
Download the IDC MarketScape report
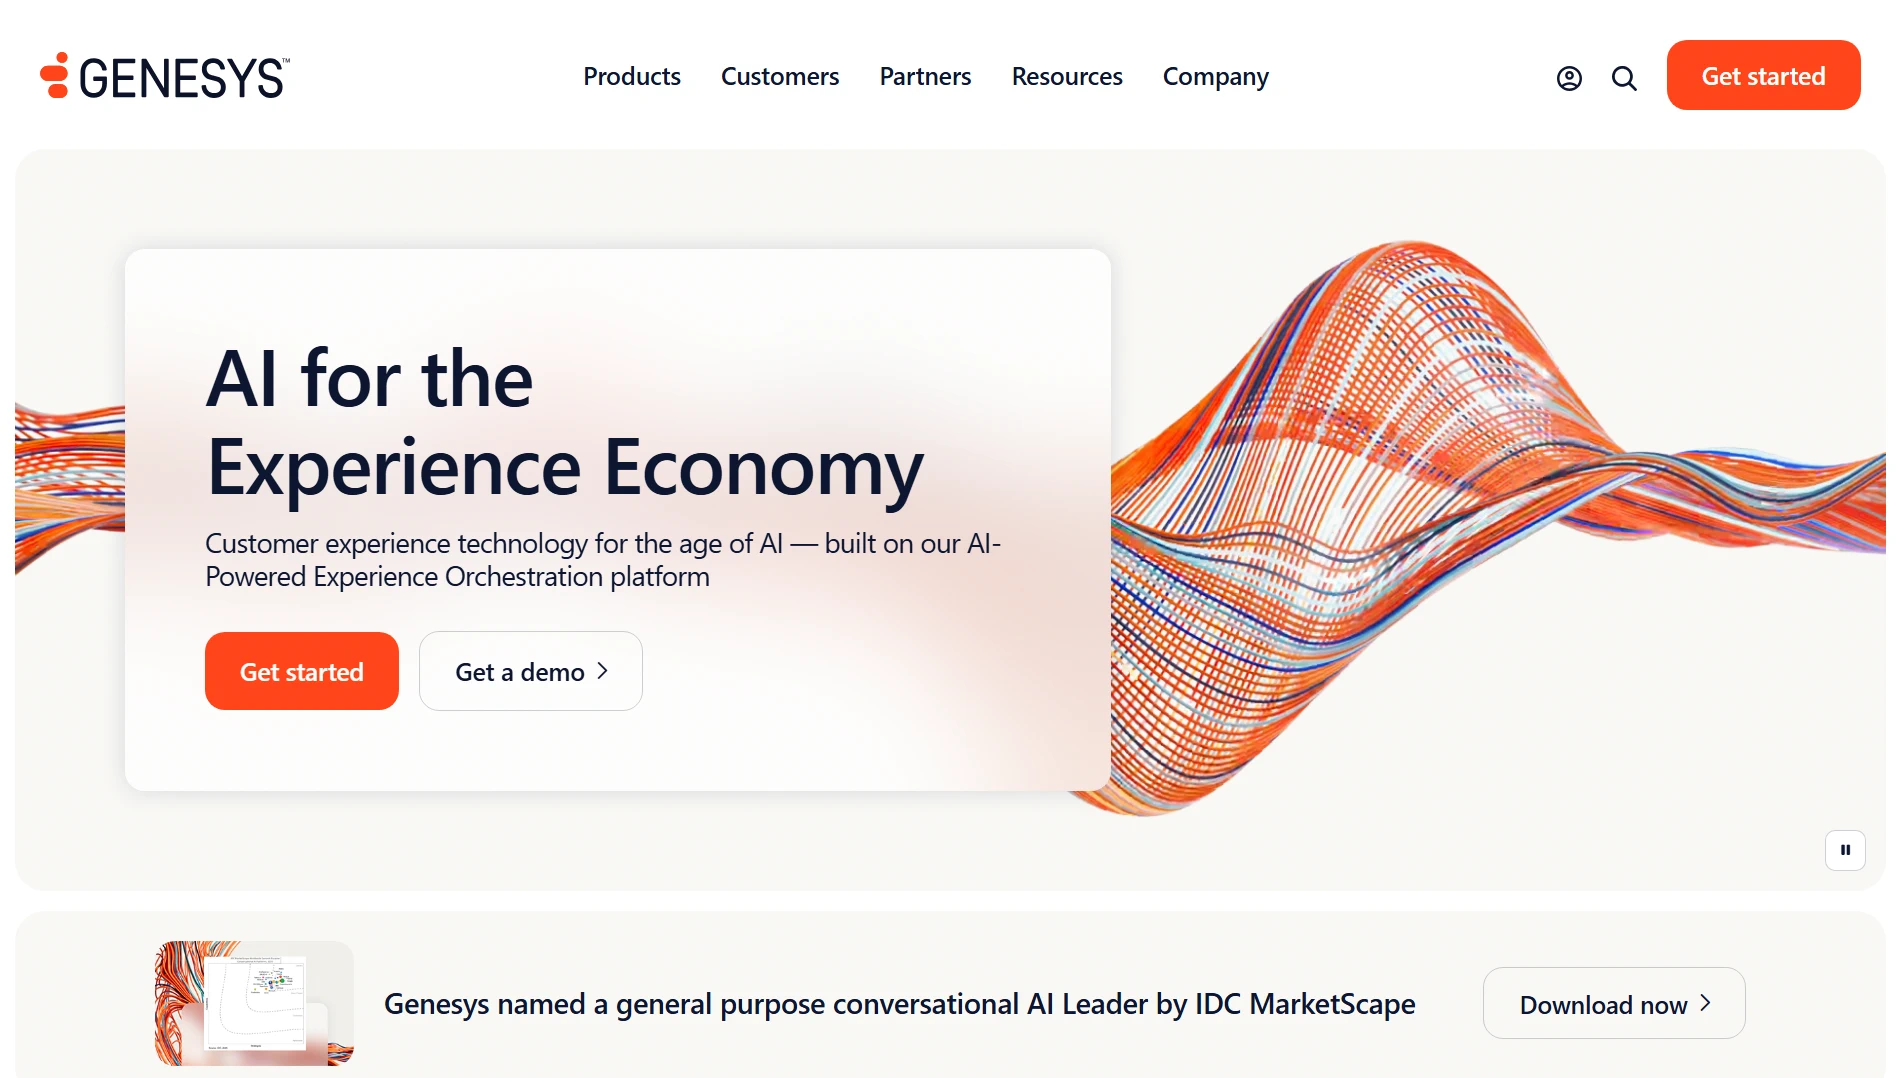(1613, 1004)
